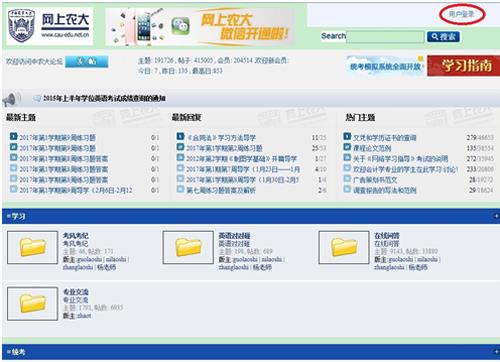Click the icon before 关于《网络学习指导》考试的说明

pos(347,157)
